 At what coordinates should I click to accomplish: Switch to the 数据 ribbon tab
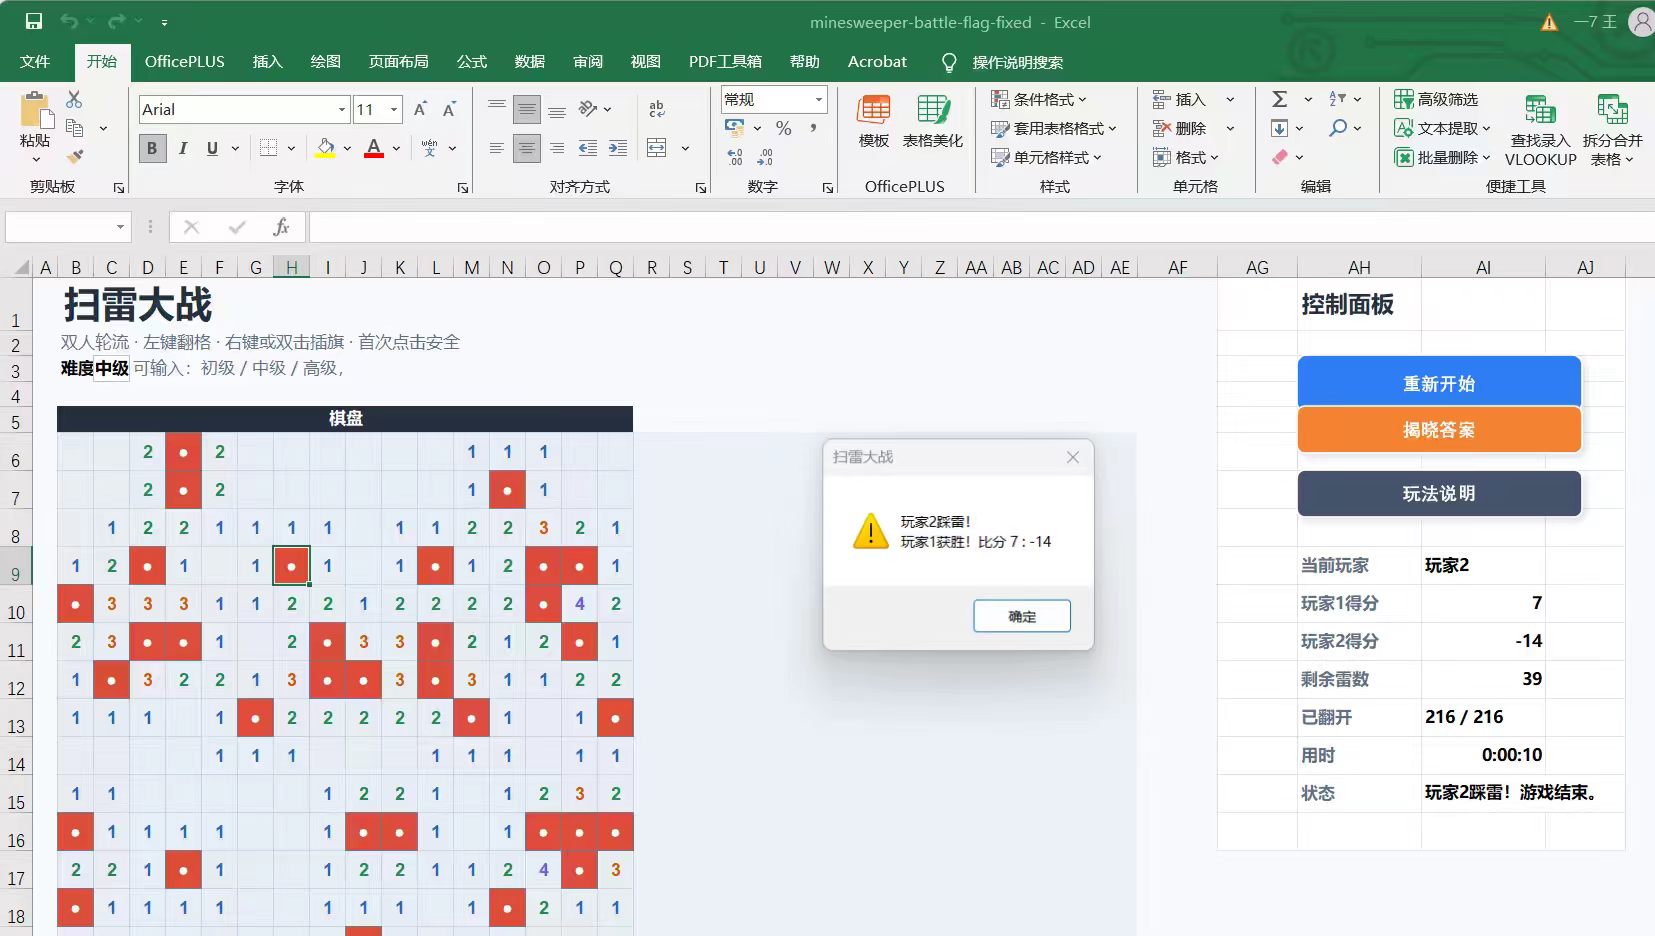pyautogui.click(x=530, y=62)
